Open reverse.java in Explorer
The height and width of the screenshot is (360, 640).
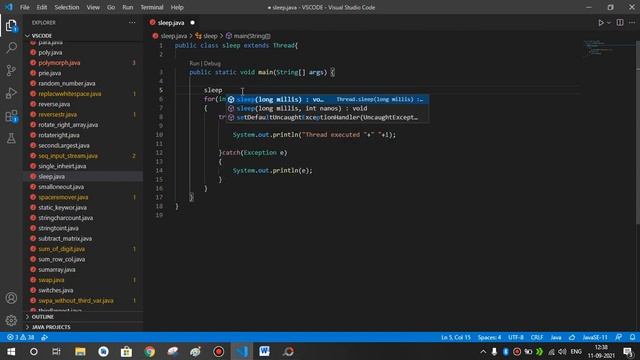[54, 104]
